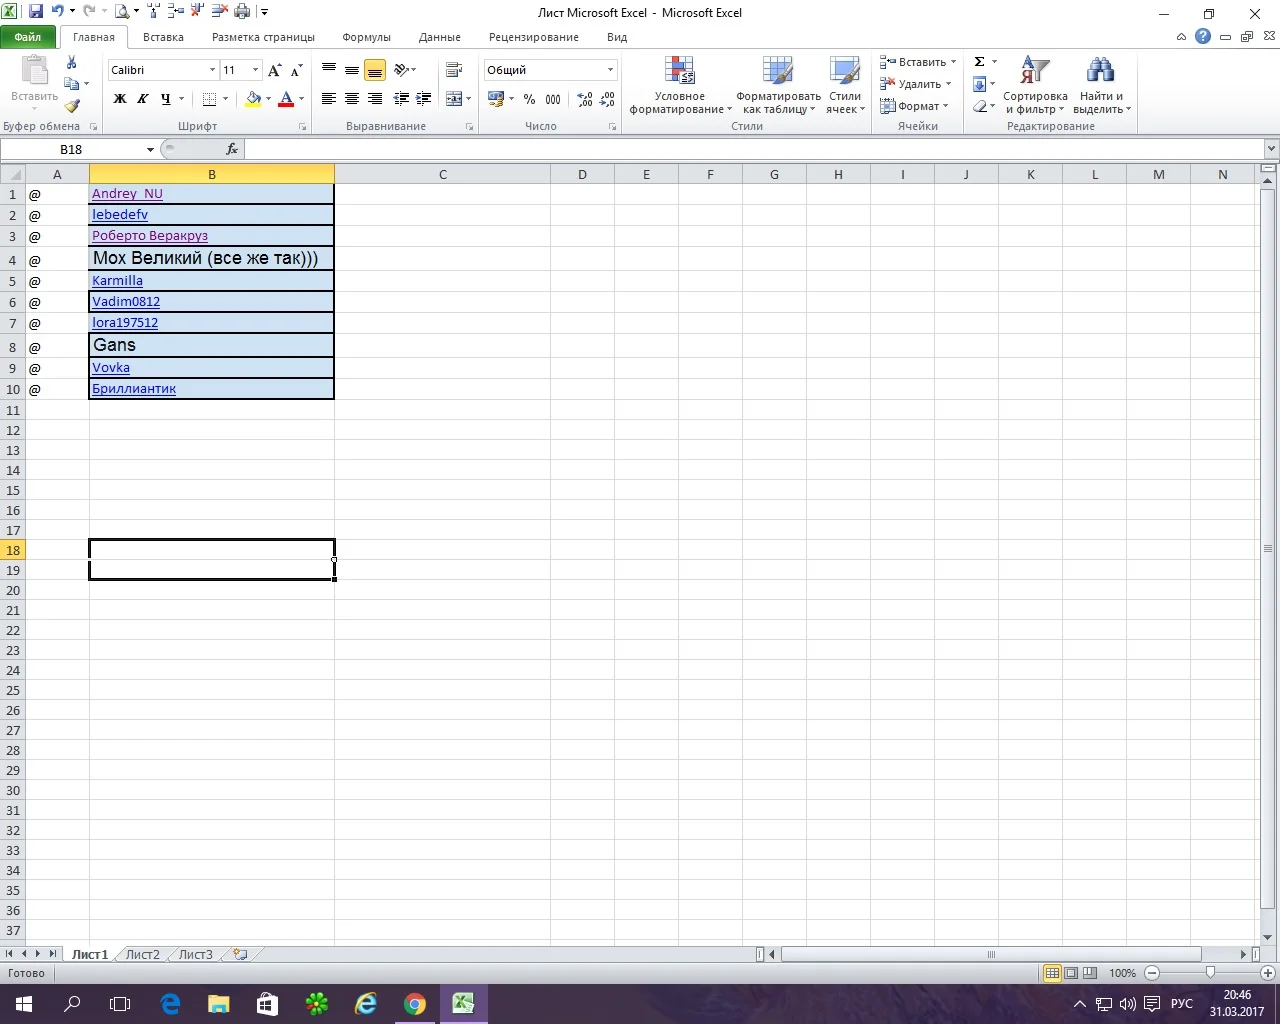
Task: Click the fill color yellow paint bucket
Action: tap(253, 99)
